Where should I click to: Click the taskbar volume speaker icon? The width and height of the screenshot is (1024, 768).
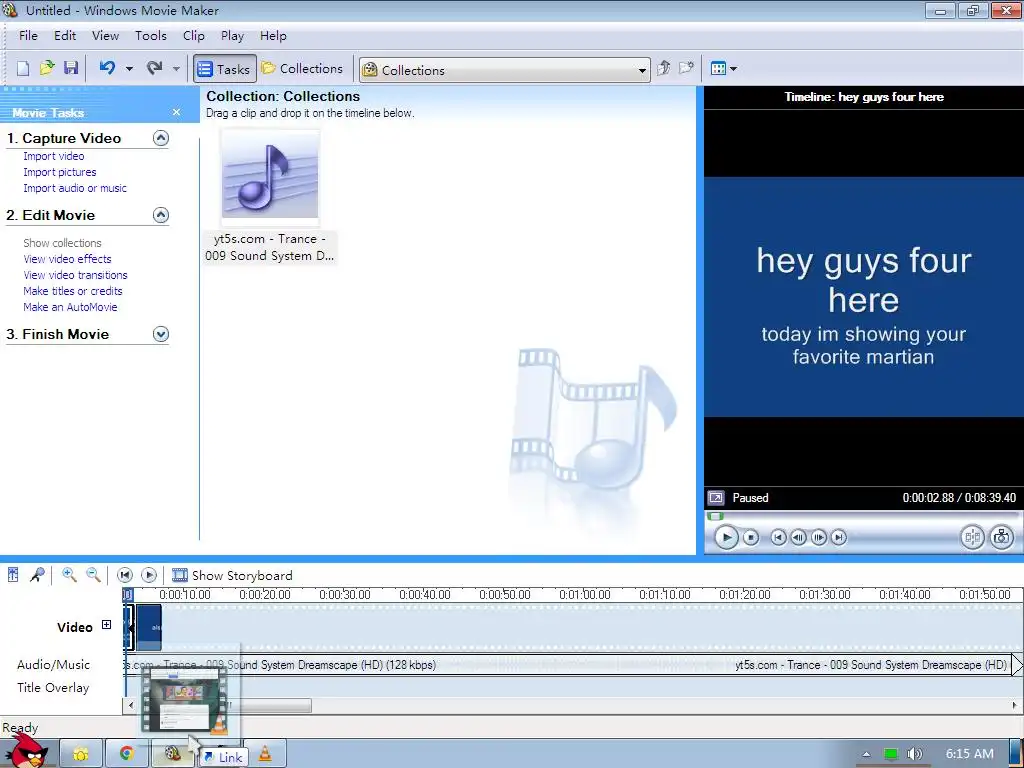coord(915,754)
